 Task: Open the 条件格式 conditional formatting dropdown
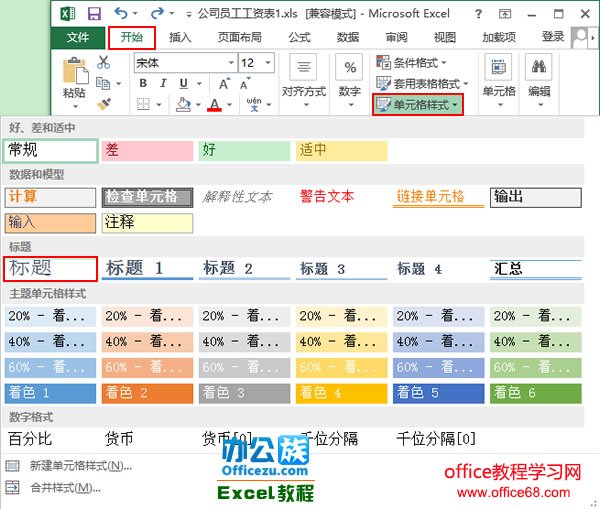point(411,62)
